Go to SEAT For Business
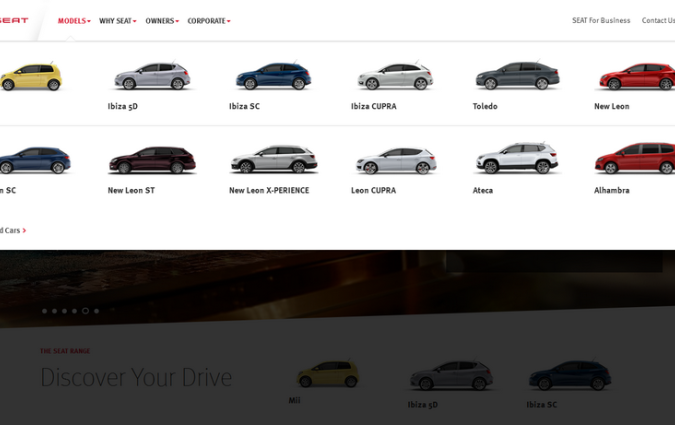Screen dimensions: 675x425 [601, 20]
